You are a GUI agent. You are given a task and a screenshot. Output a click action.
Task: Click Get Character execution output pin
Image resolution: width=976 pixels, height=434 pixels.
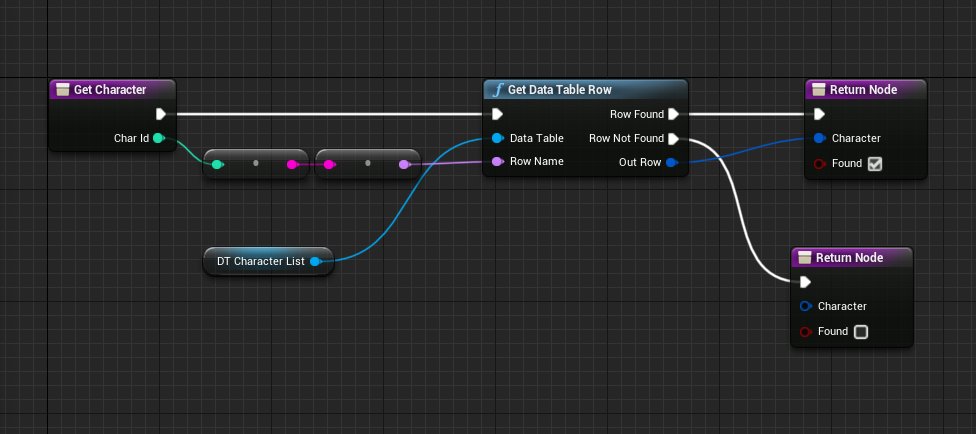[160, 114]
